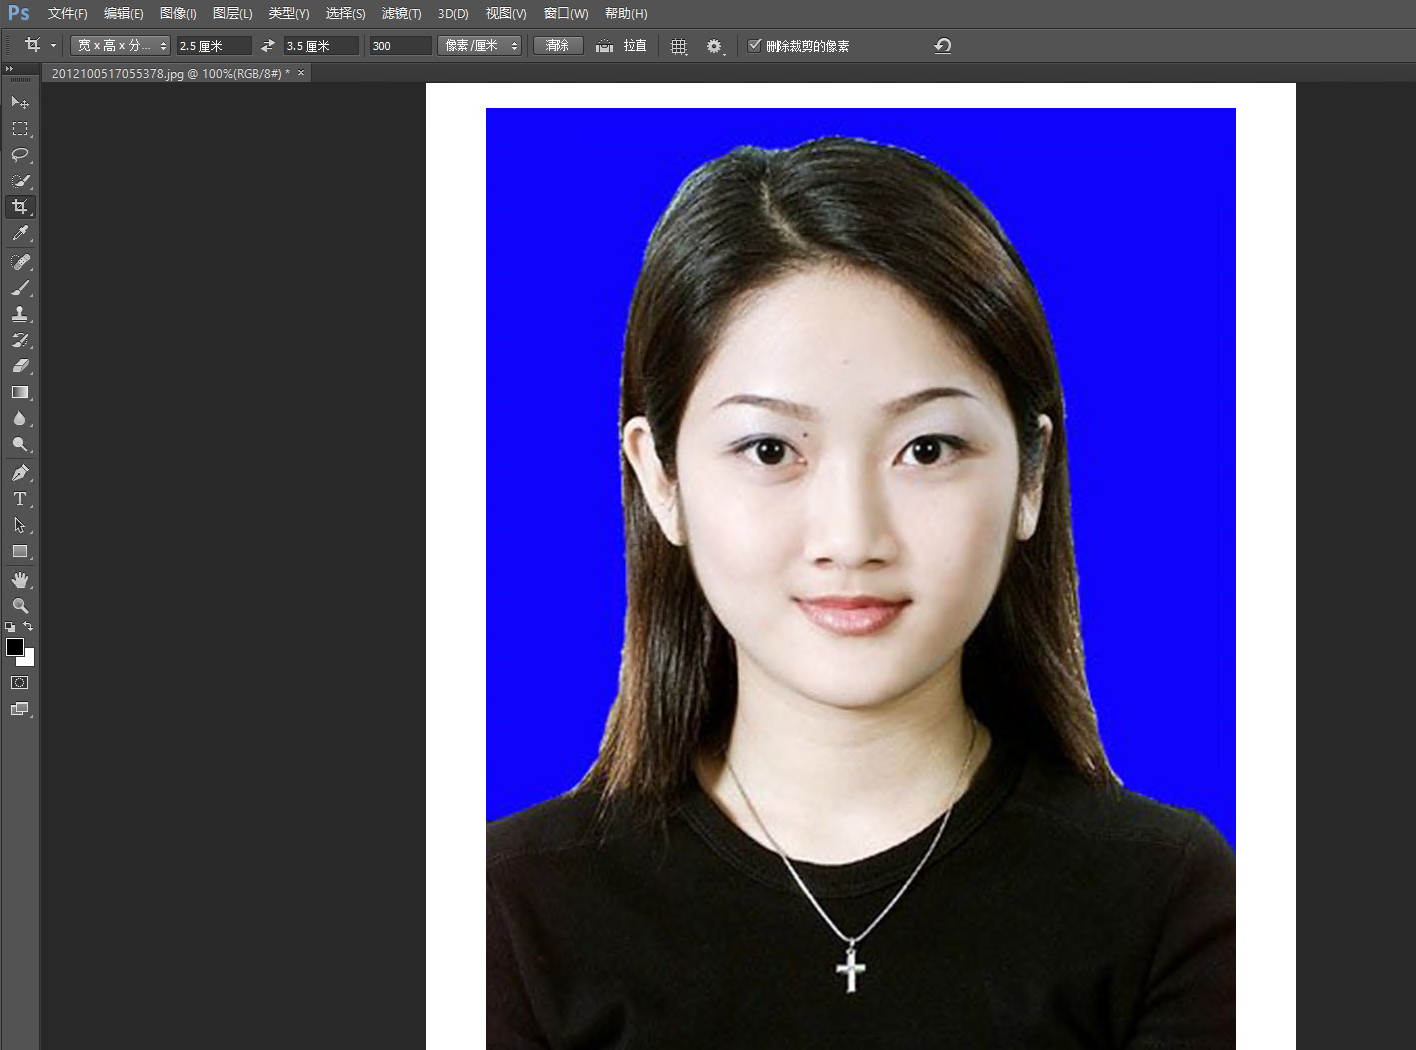Reset the crop with the undo arrow
Screen dimensions: 1416x1050
tap(943, 46)
